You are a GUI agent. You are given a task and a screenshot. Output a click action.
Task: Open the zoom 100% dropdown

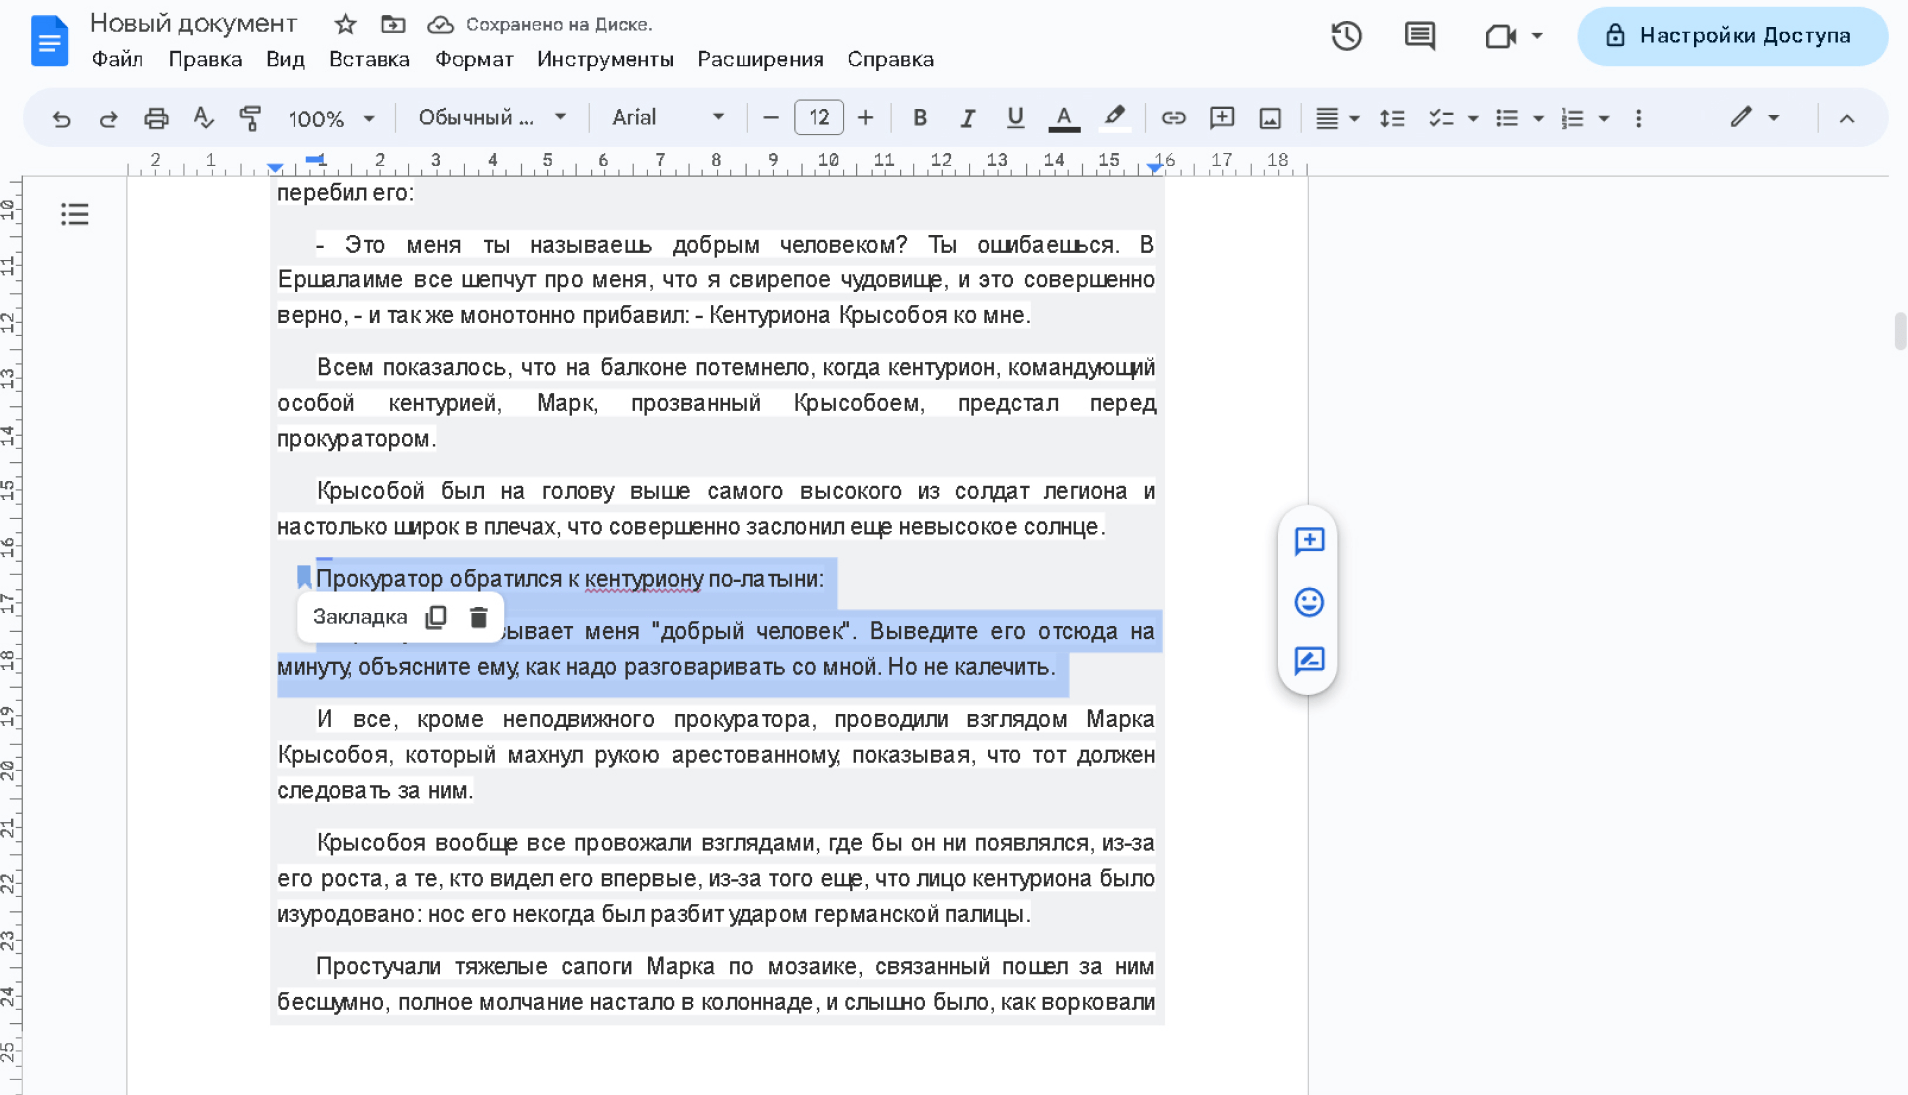point(331,119)
